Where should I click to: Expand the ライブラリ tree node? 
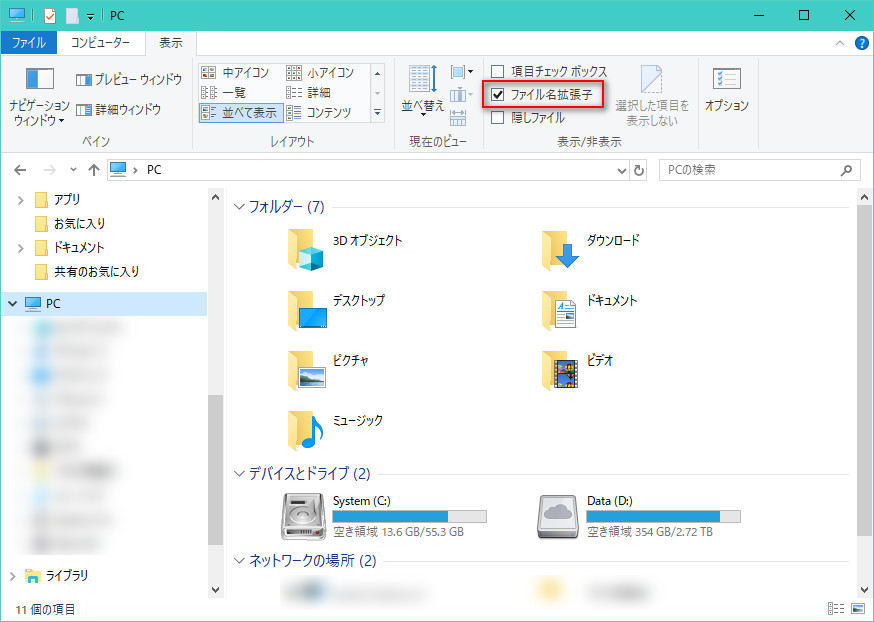13,576
